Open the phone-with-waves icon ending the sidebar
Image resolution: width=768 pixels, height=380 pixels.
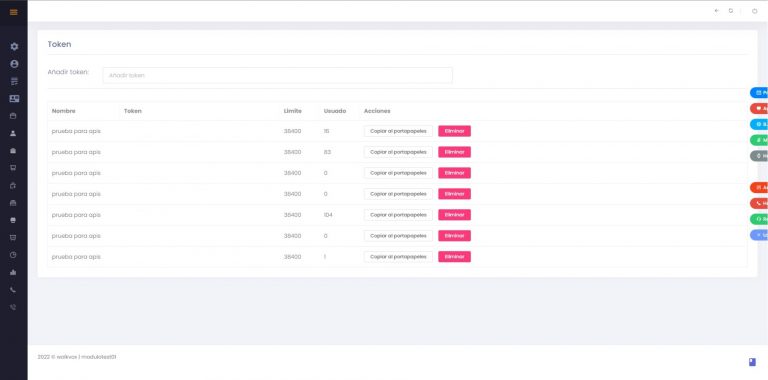click(13, 308)
